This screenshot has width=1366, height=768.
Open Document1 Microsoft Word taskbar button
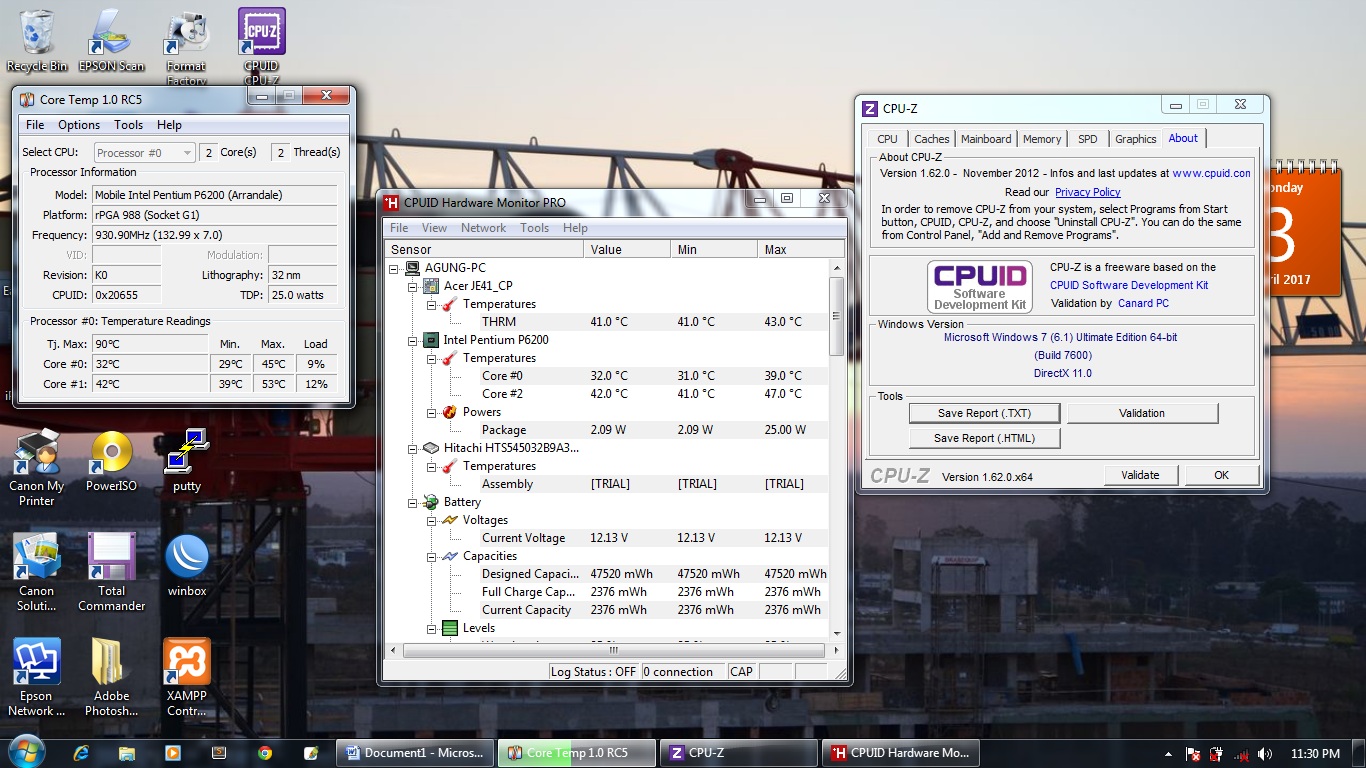click(415, 753)
